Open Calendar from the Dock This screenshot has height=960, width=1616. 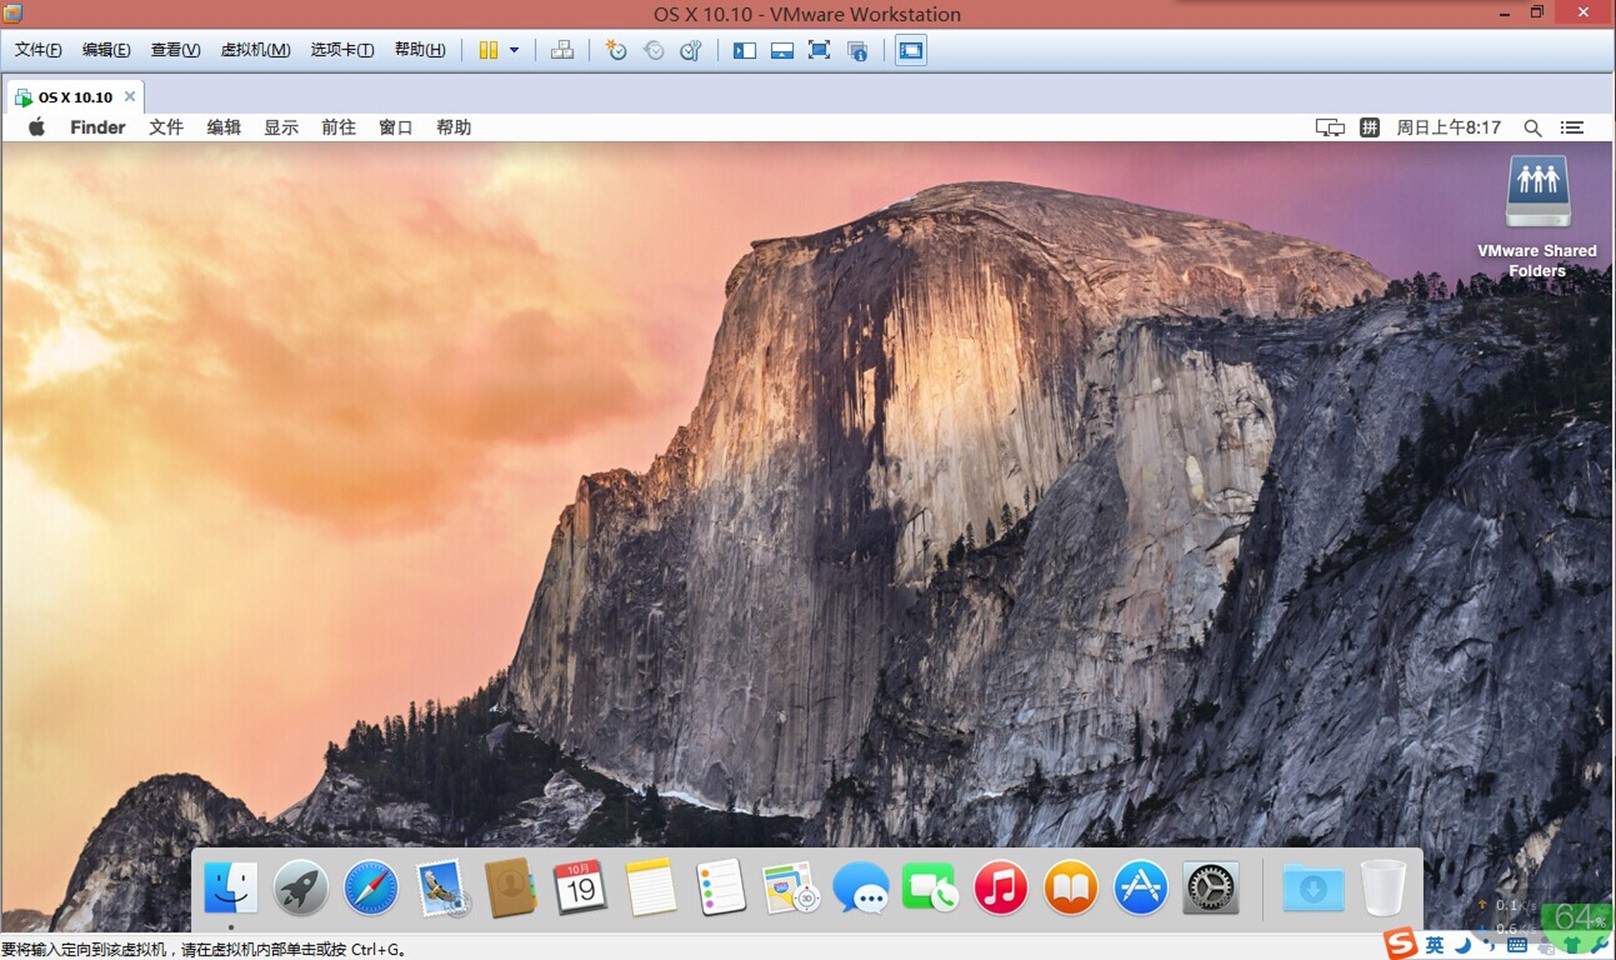(580, 887)
